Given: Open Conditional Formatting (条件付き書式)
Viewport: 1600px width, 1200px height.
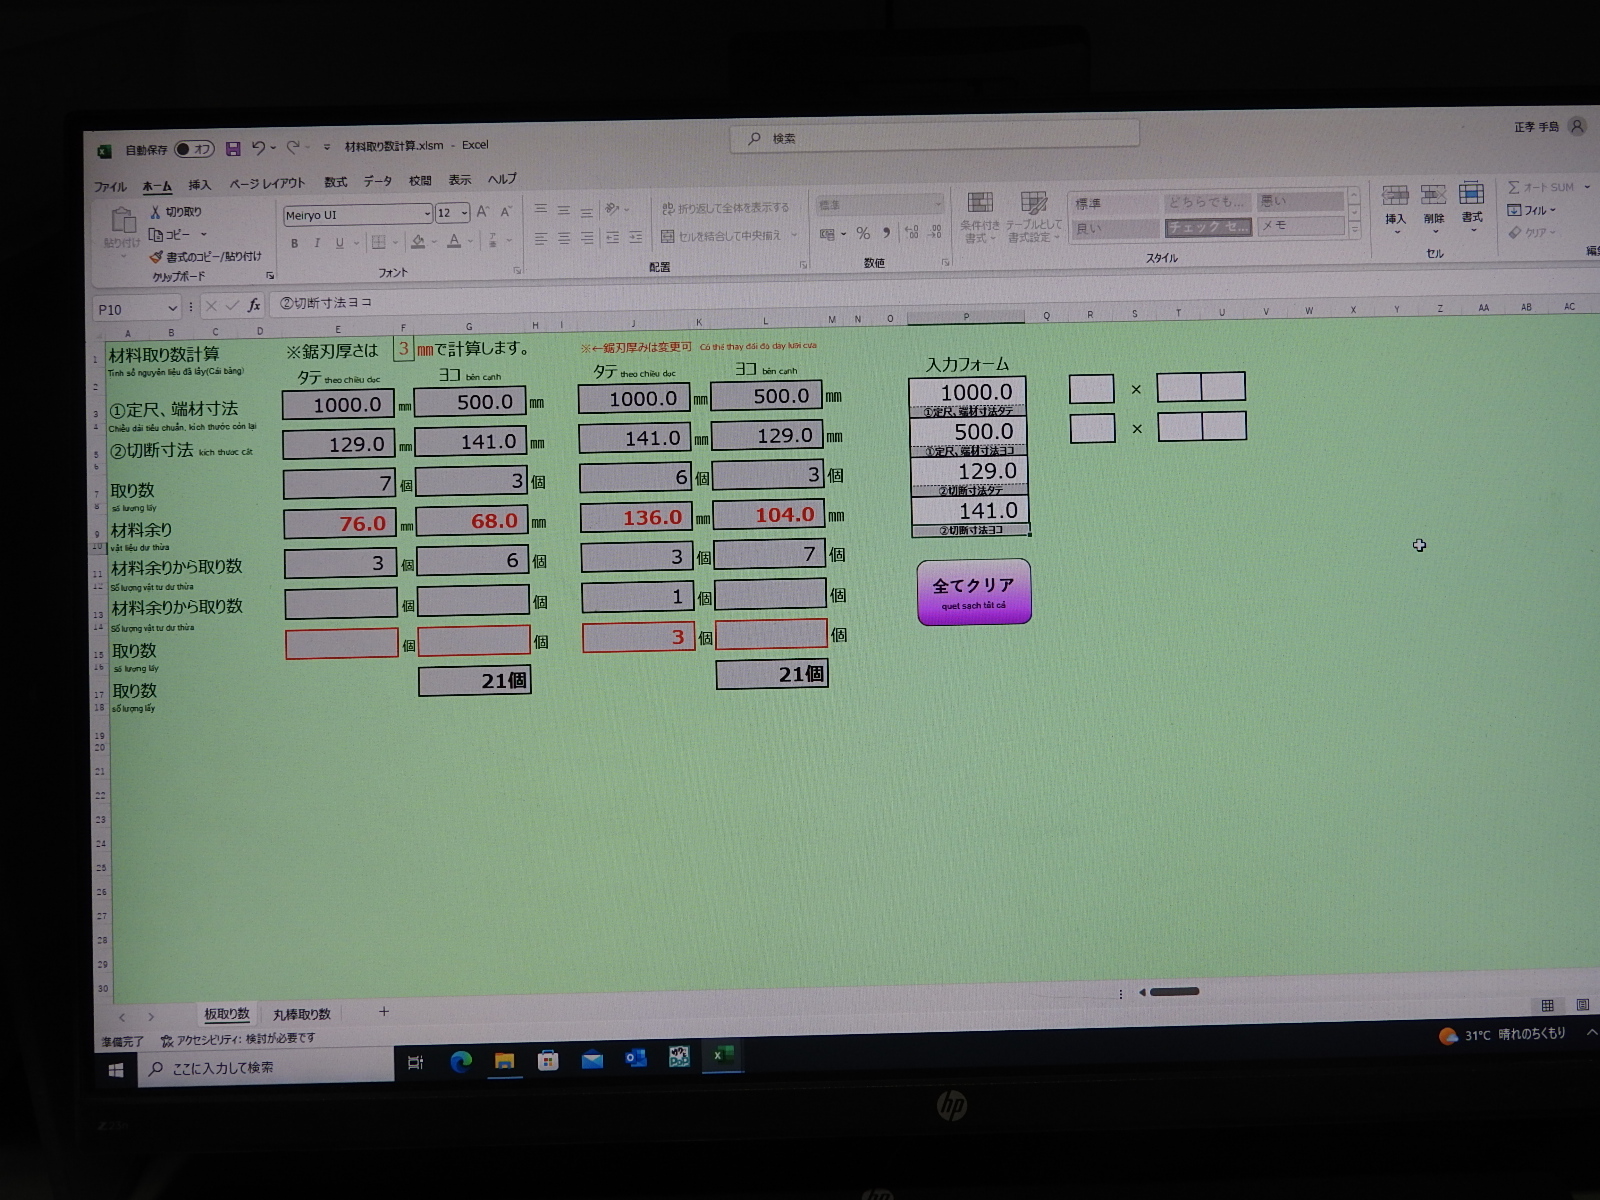Looking at the screenshot, I should [980, 217].
